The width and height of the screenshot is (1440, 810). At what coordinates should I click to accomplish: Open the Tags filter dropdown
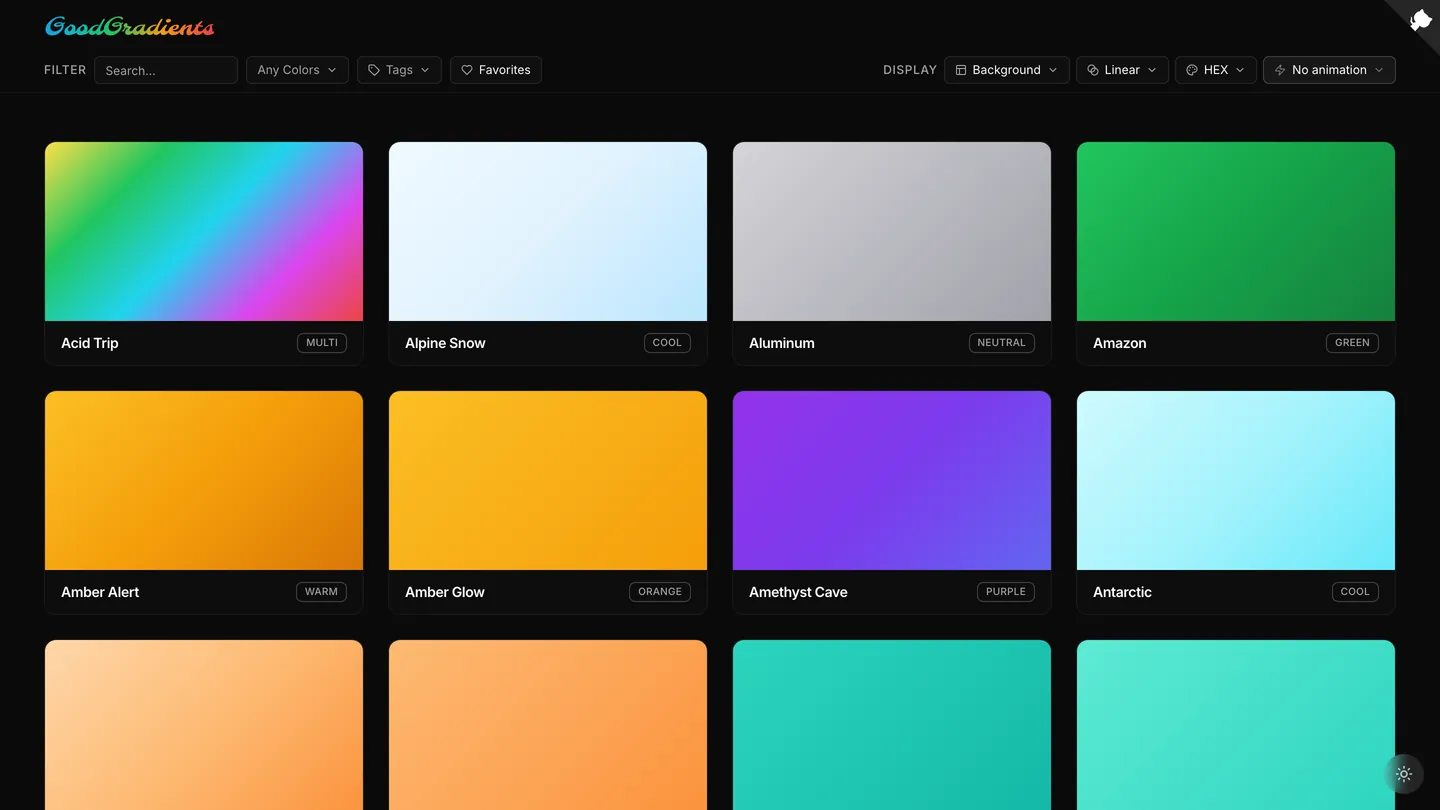[x=399, y=70]
